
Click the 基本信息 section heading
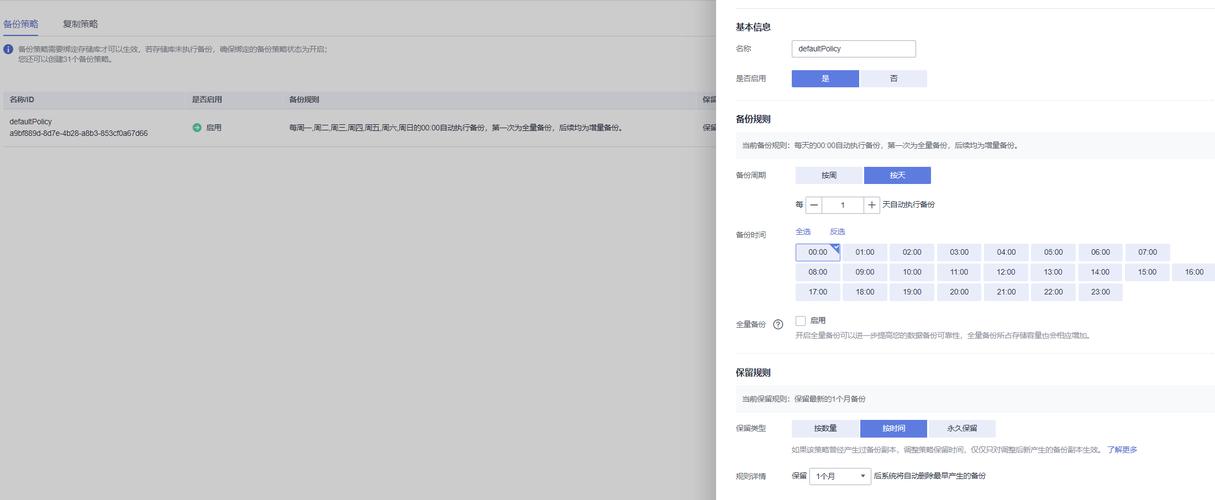click(x=753, y=27)
